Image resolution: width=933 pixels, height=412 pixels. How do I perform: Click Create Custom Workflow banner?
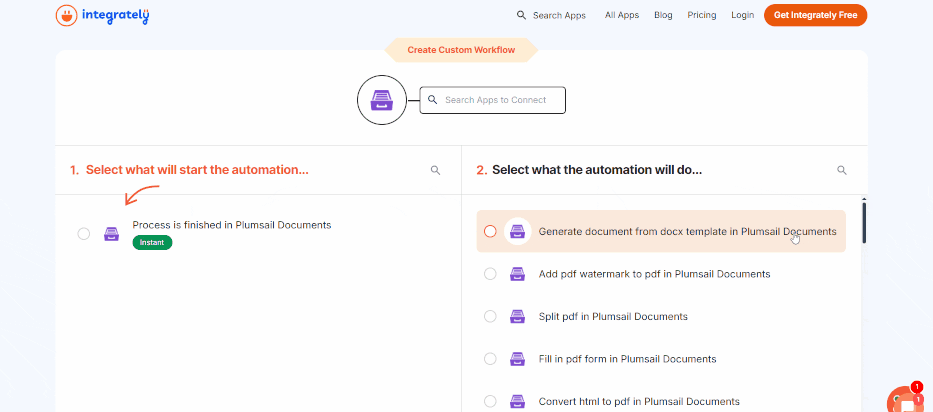(461, 50)
